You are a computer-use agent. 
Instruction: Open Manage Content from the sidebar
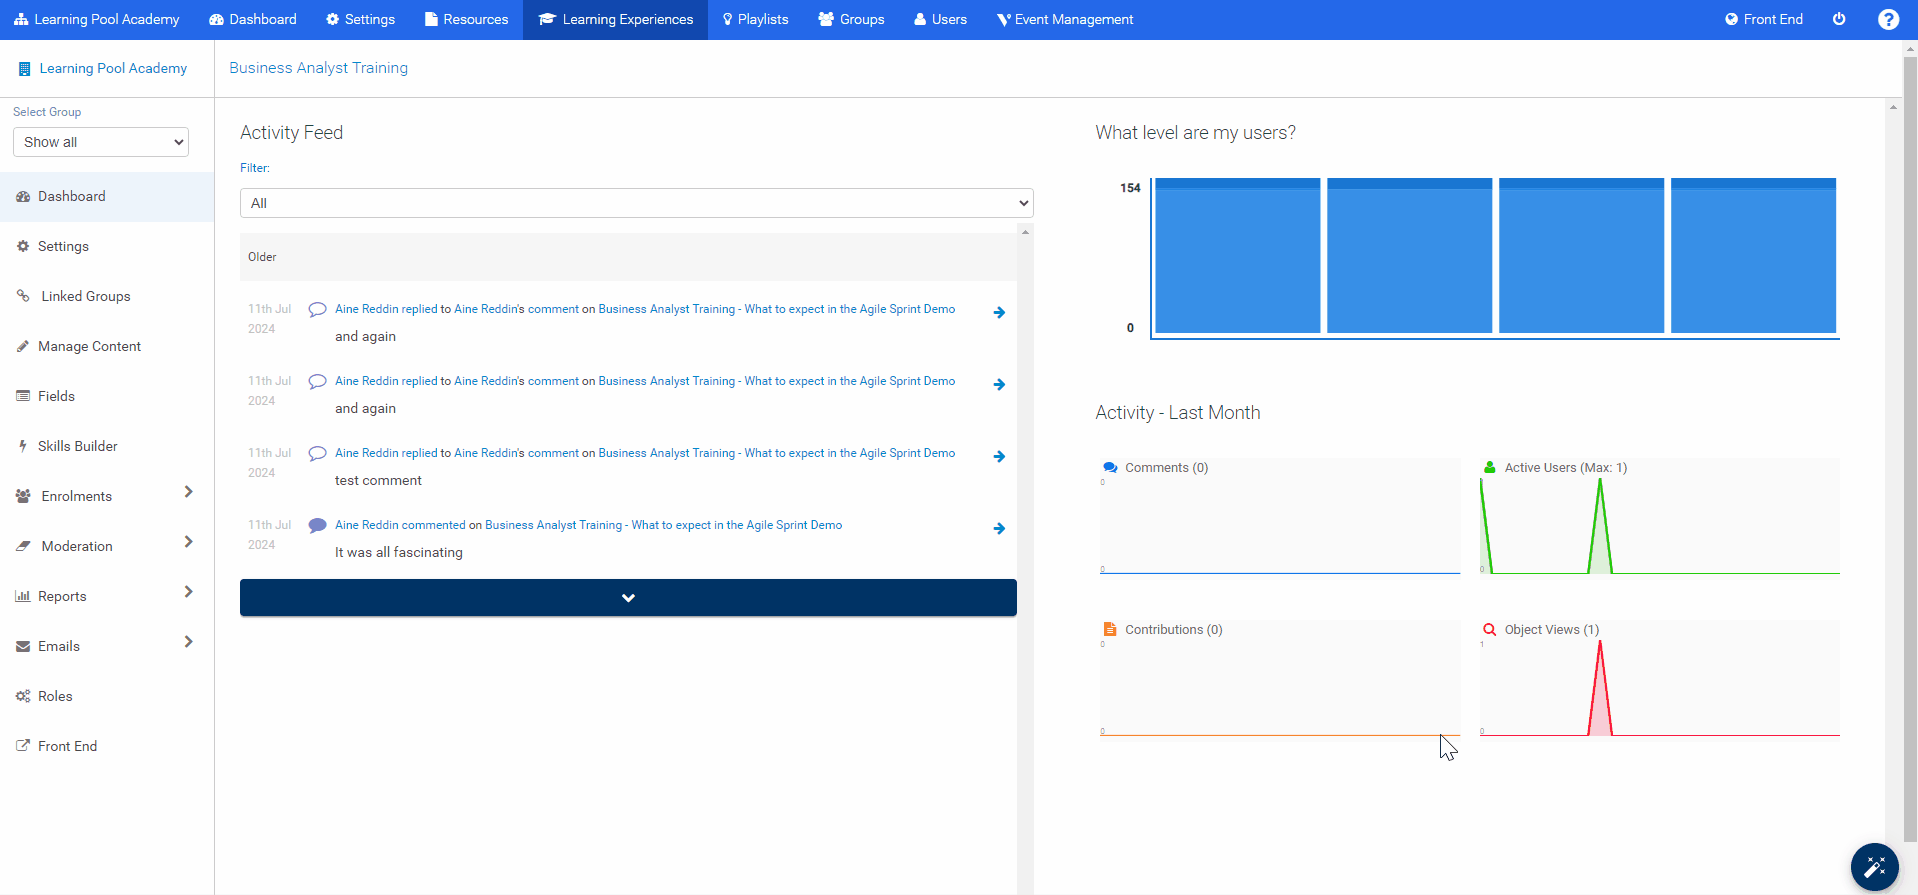89,346
